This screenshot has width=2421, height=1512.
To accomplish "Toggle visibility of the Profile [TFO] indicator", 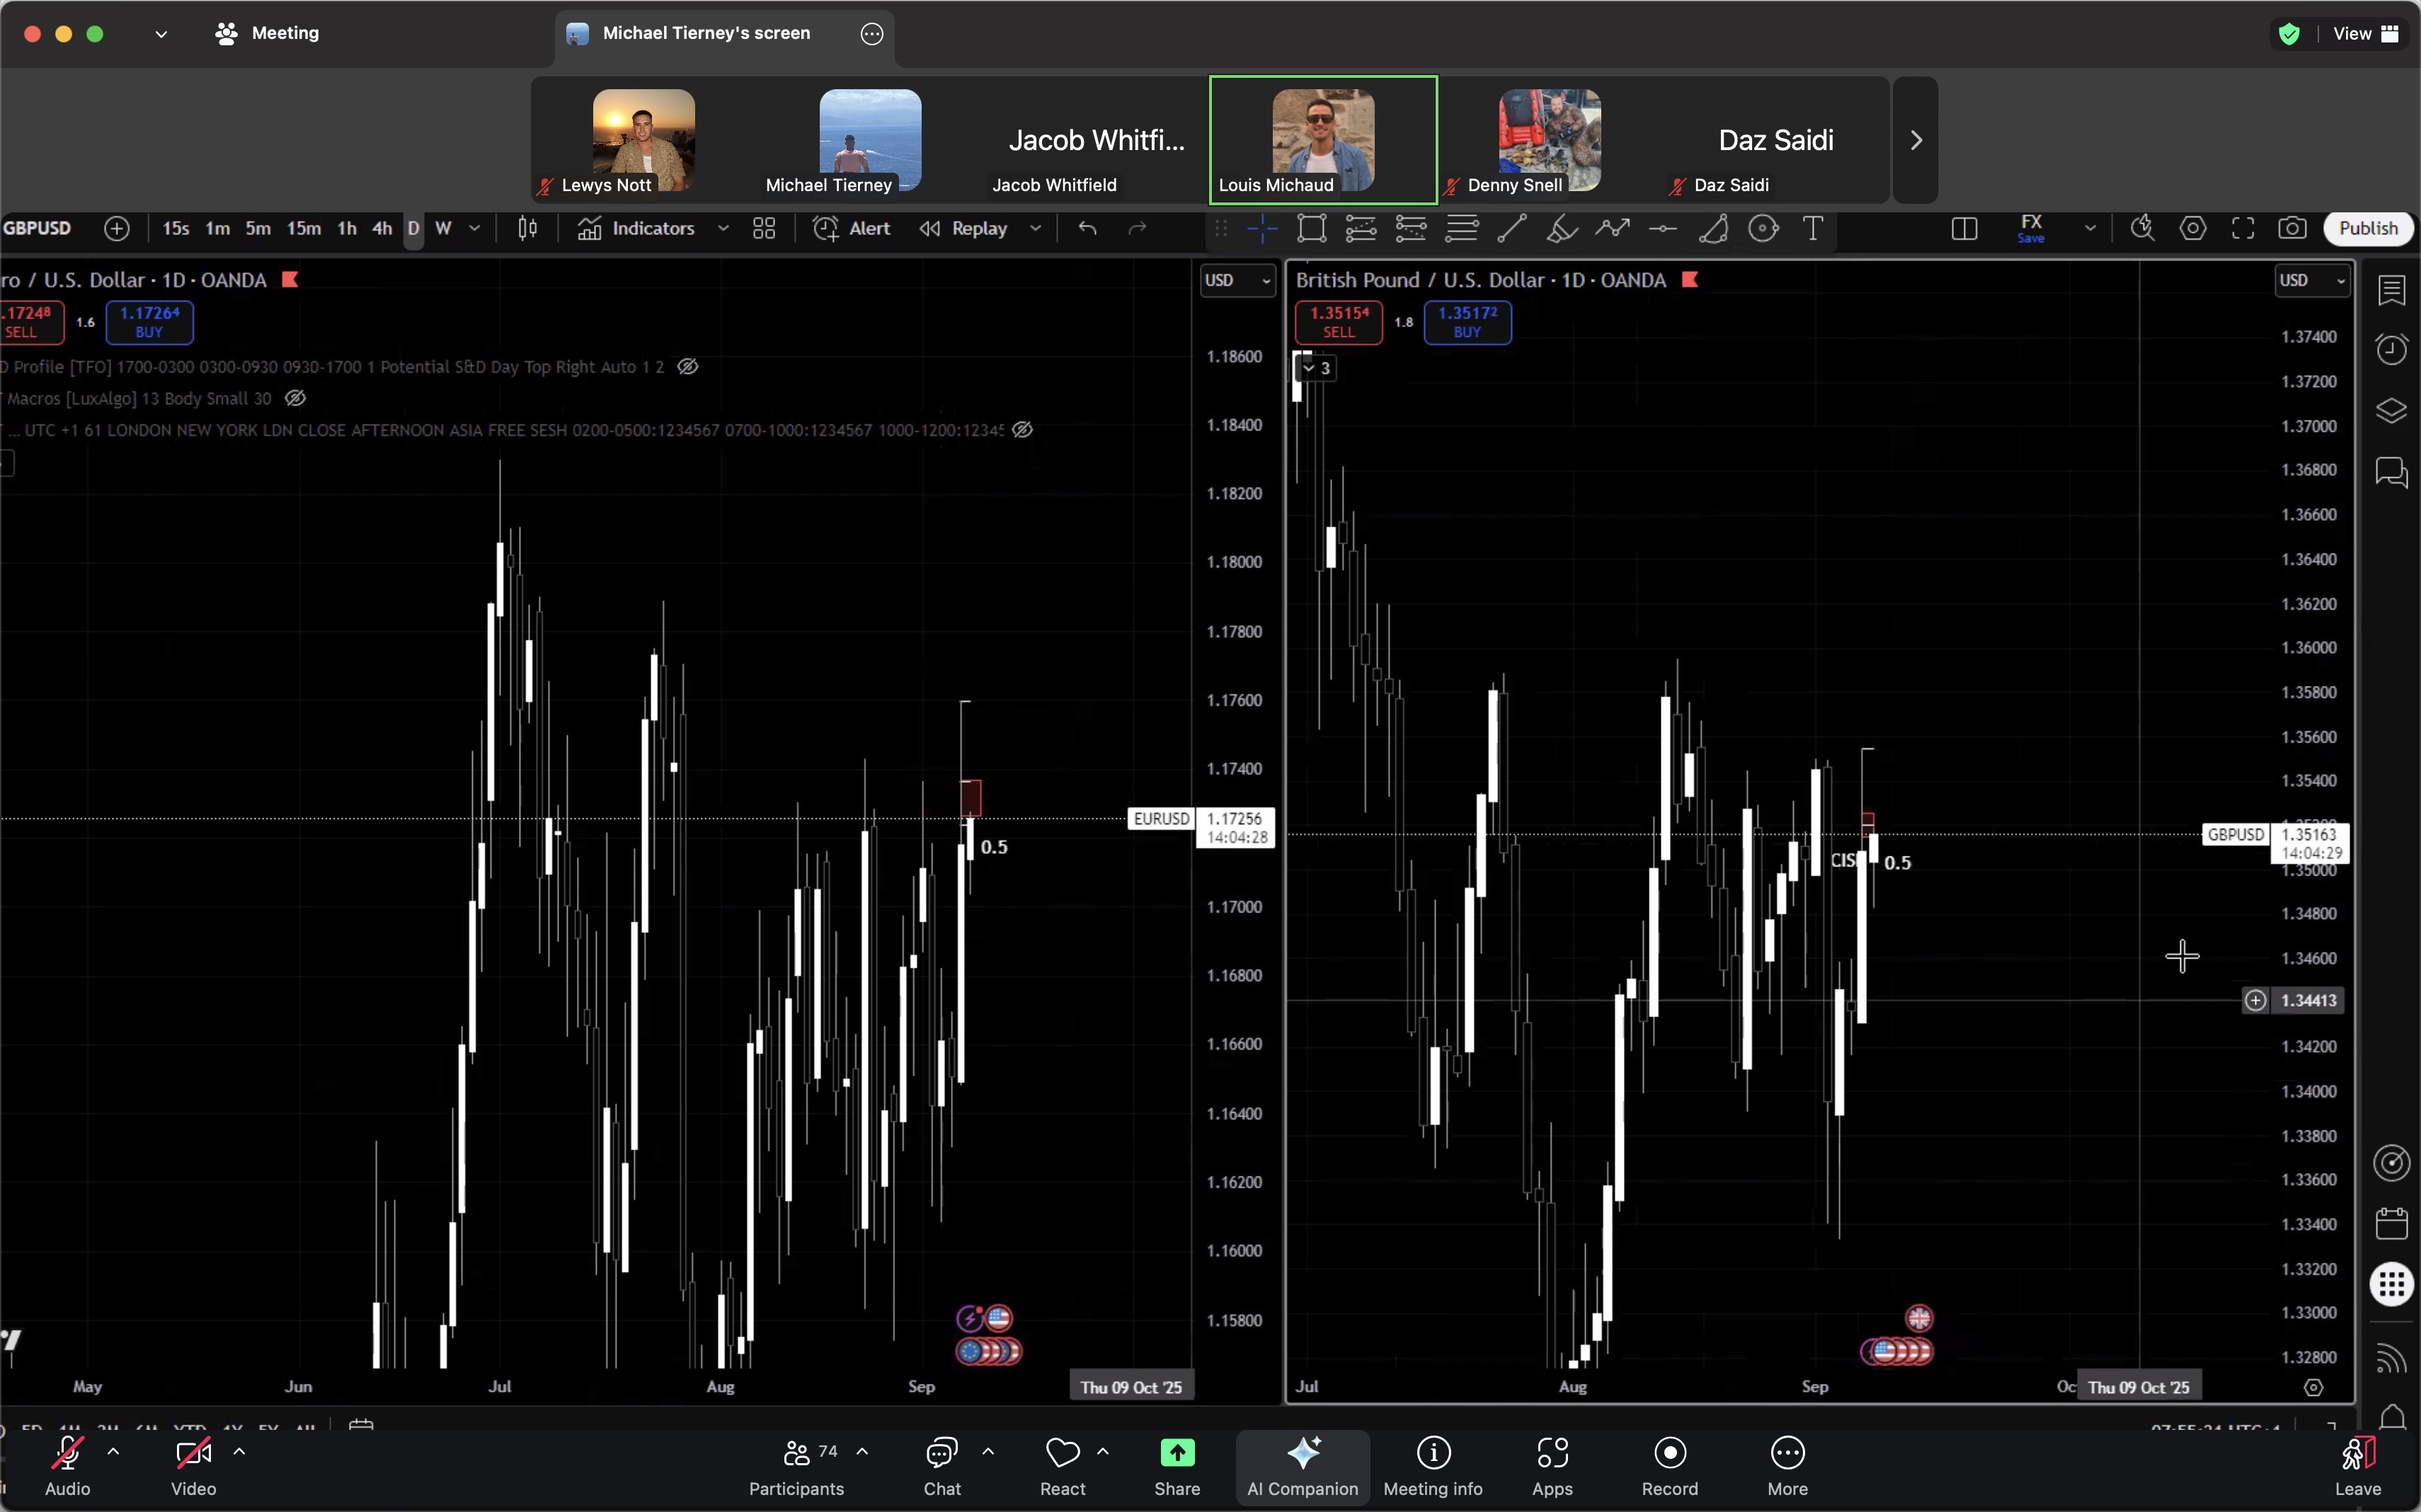I will tap(688, 367).
